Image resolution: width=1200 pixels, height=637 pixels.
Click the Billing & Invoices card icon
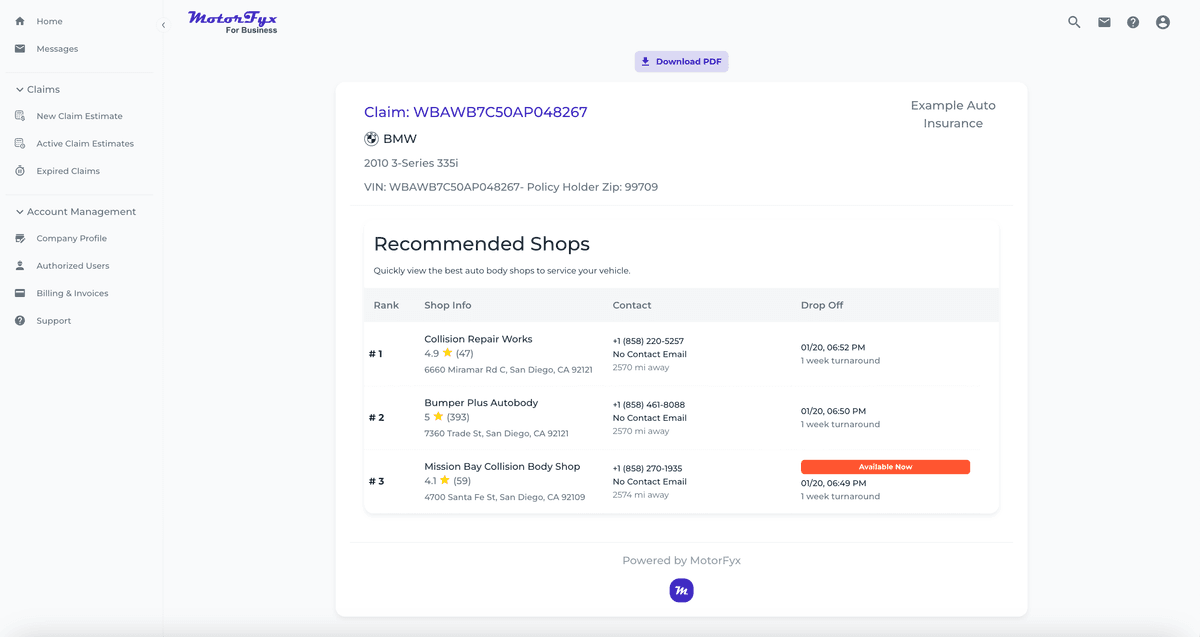click(20, 293)
